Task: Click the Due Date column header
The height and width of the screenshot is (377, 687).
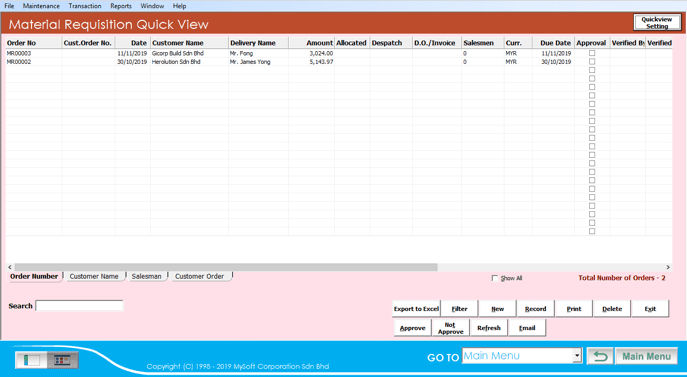Action: click(553, 43)
